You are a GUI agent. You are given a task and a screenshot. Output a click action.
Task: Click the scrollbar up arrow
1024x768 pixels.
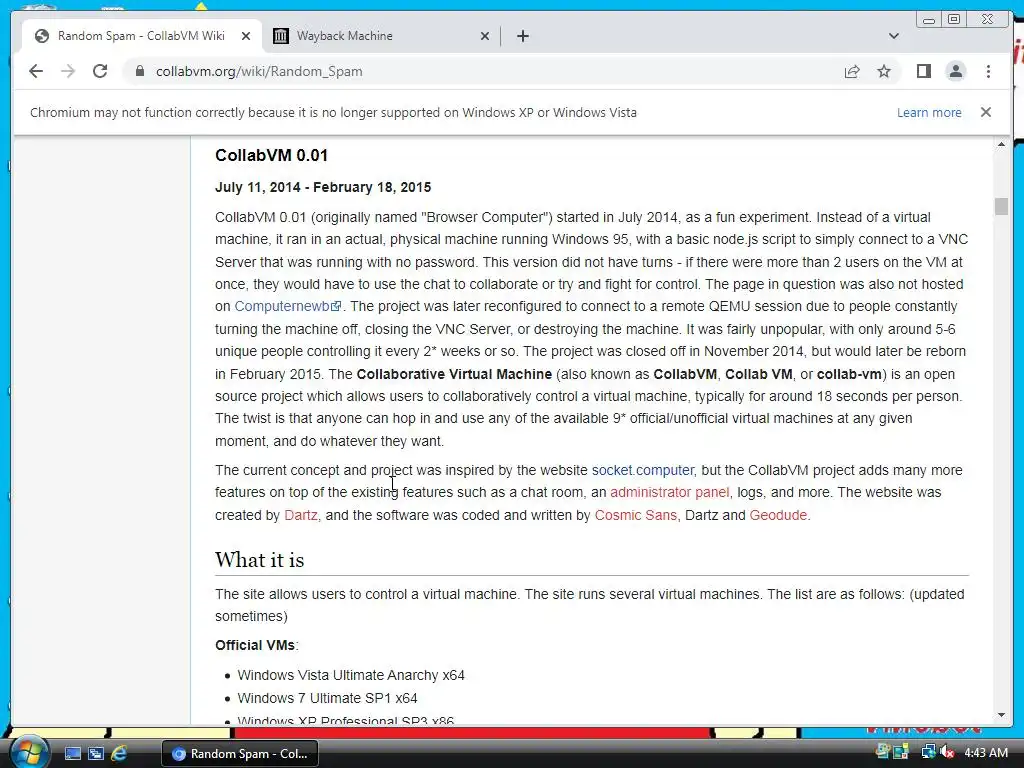click(x=1001, y=144)
